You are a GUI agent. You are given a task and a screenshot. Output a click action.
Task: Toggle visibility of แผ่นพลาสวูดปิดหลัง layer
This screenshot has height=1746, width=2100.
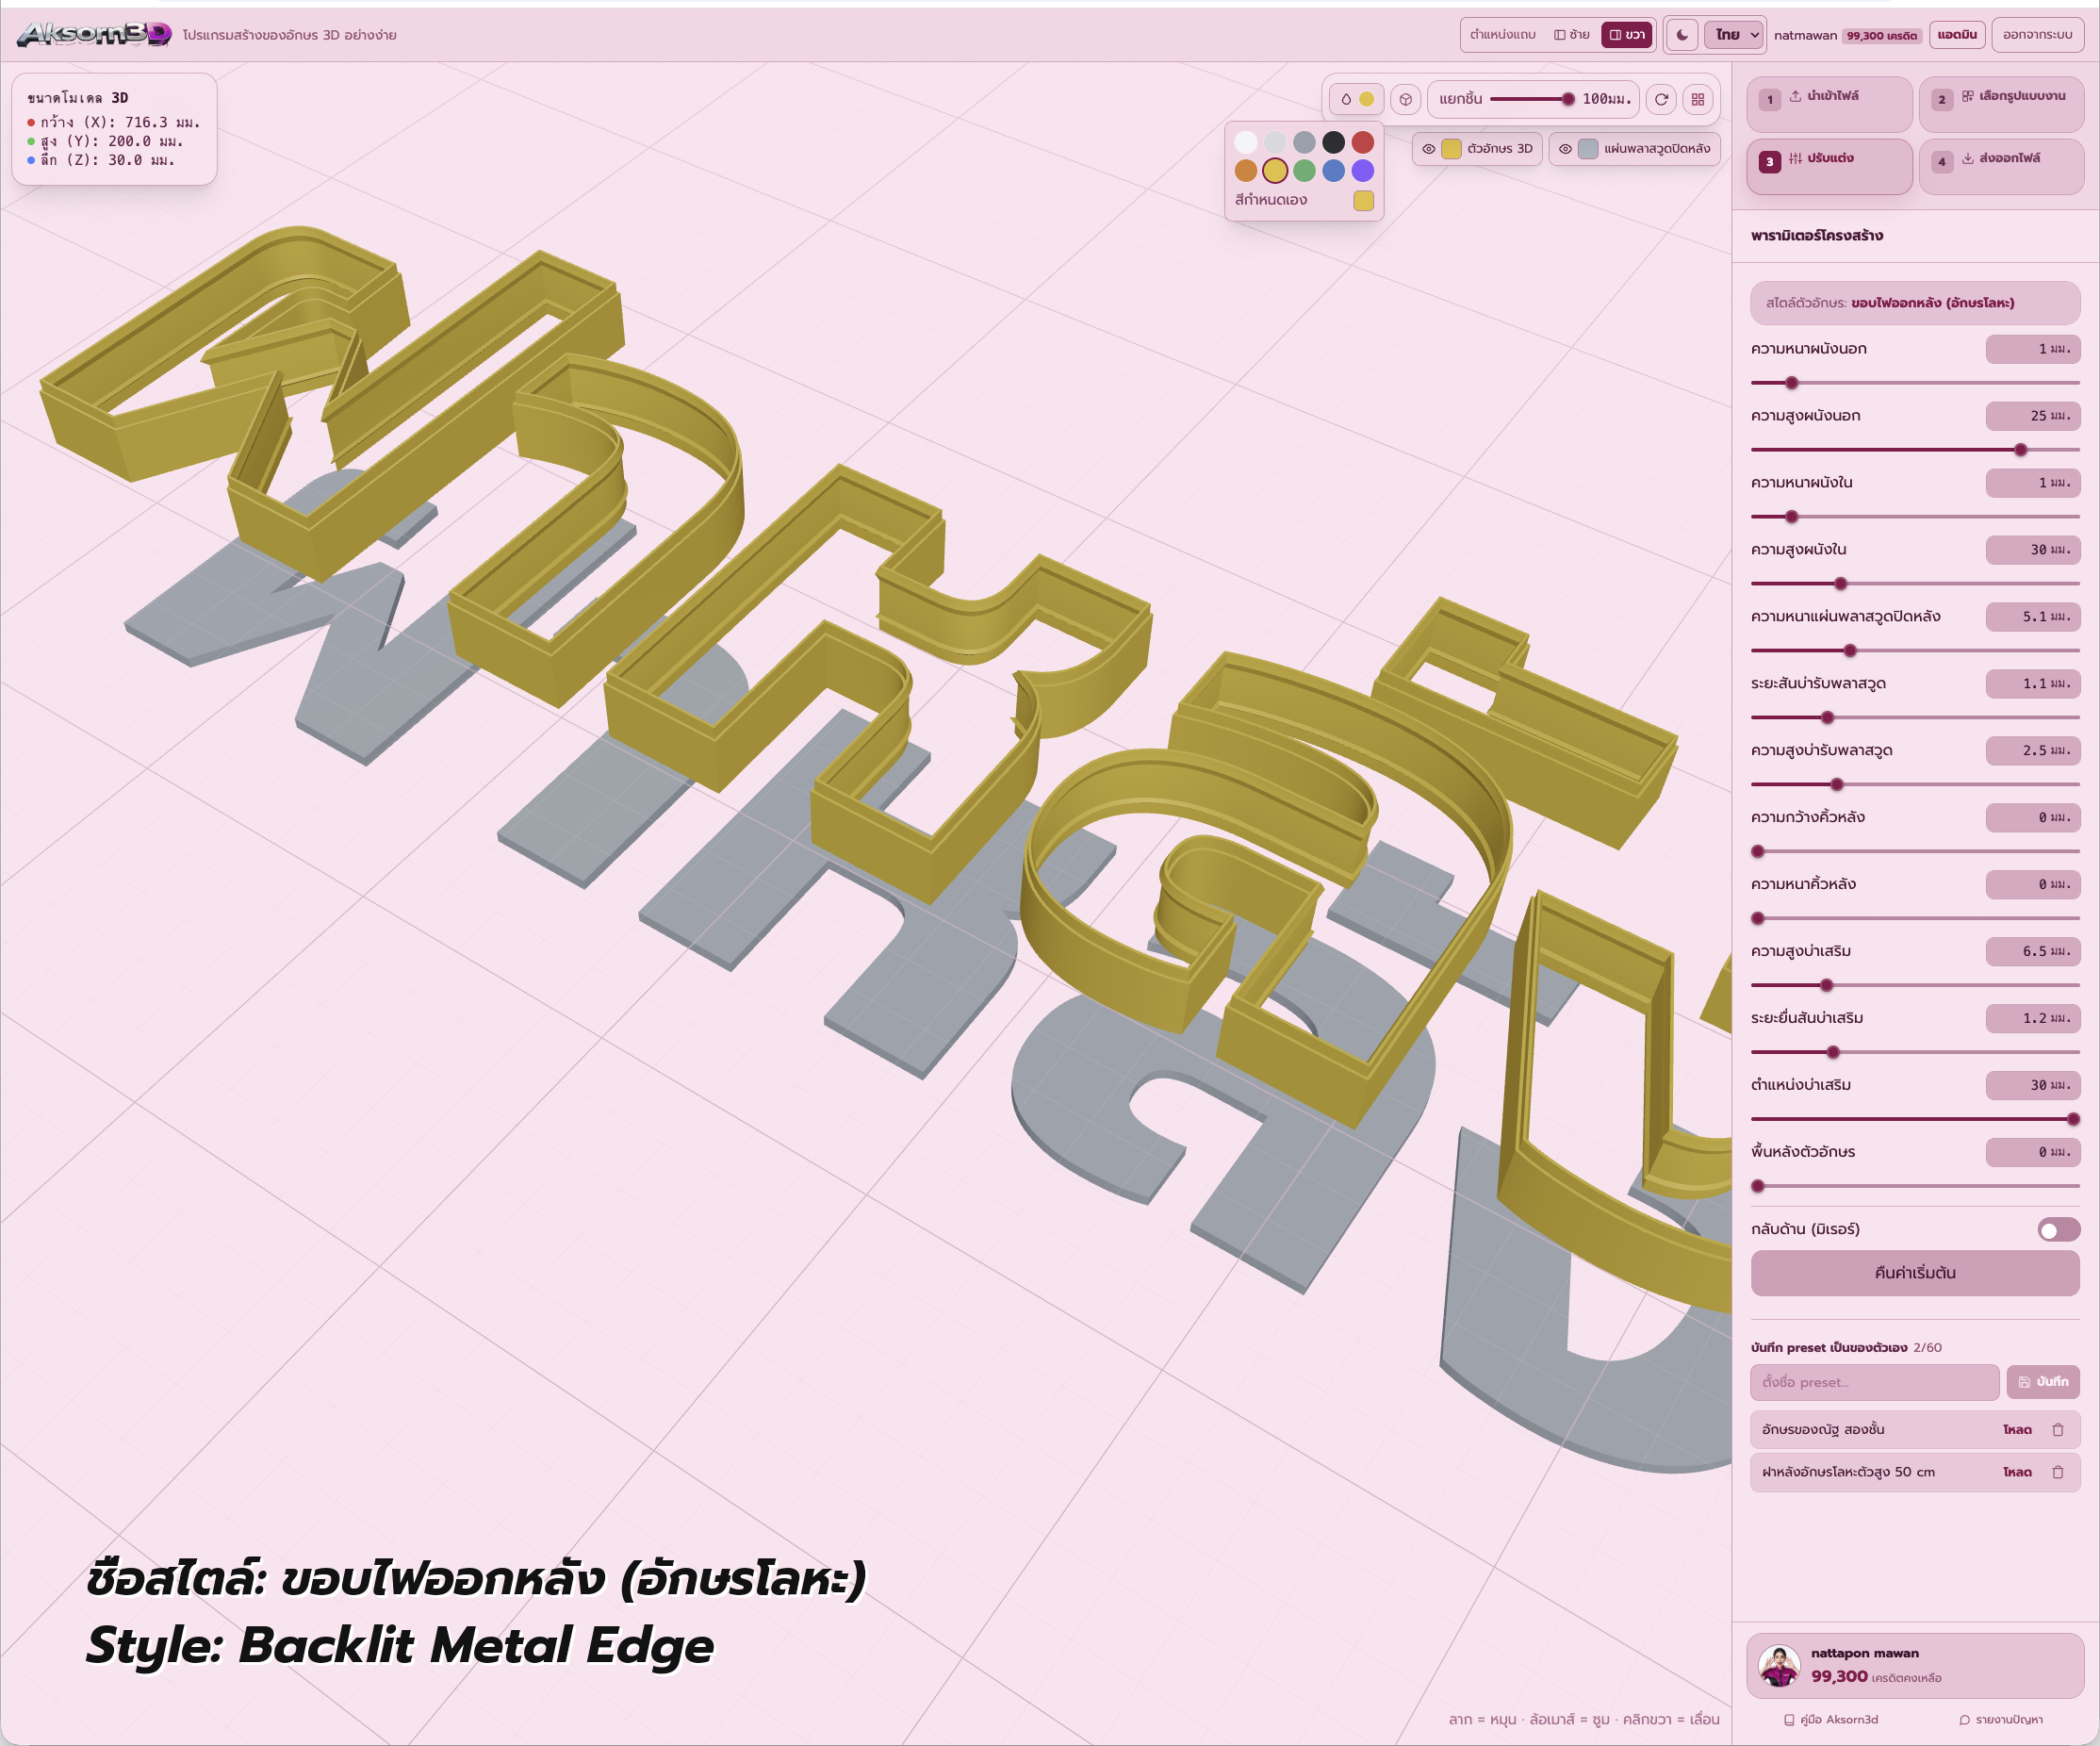pyautogui.click(x=1566, y=149)
